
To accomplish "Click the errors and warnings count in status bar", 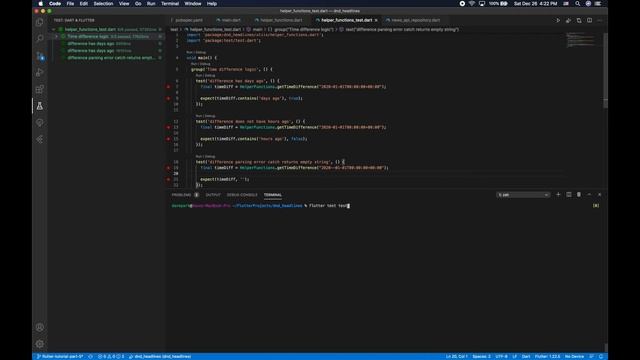I will [111, 356].
